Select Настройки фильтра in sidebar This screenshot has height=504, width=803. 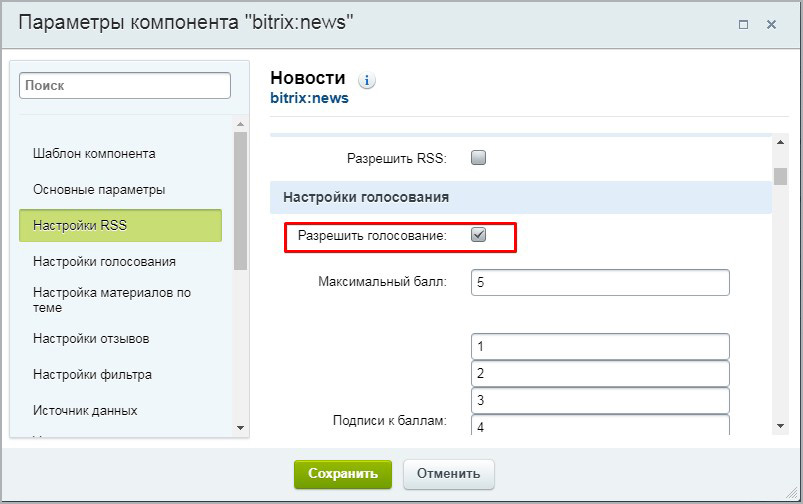[92, 375]
